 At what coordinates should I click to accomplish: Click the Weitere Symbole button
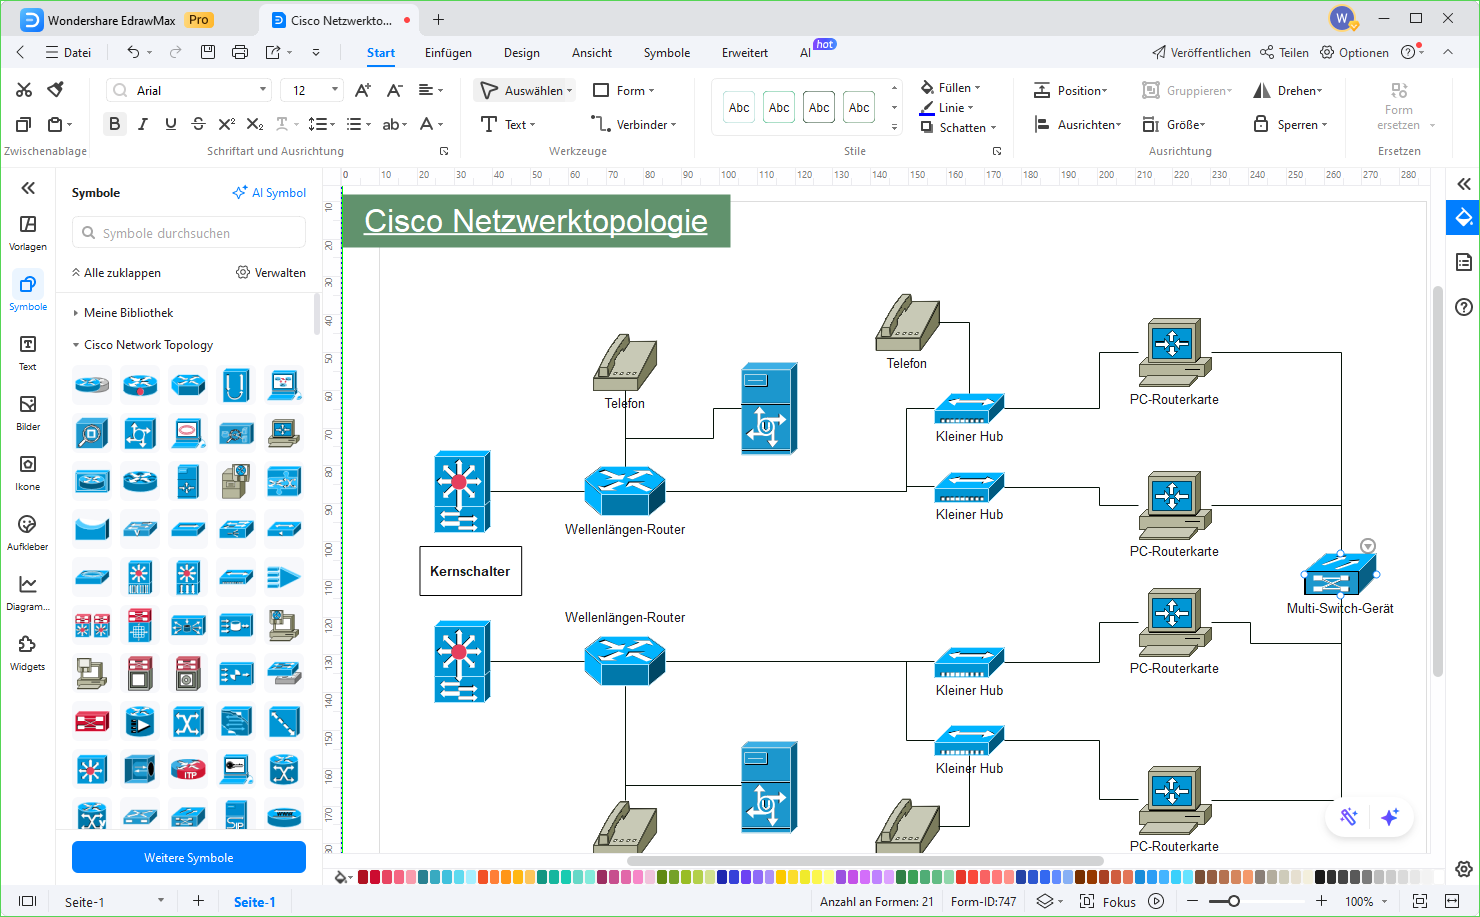click(x=189, y=857)
